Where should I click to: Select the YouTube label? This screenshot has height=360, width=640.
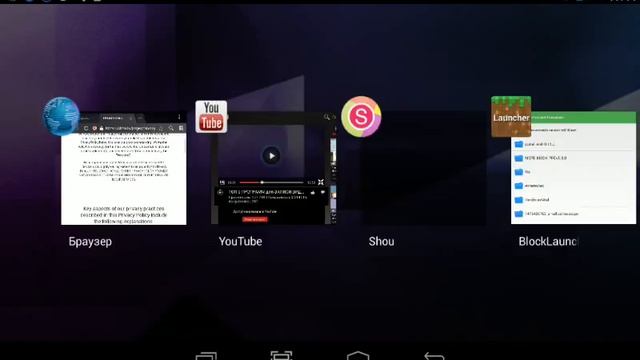coord(240,242)
